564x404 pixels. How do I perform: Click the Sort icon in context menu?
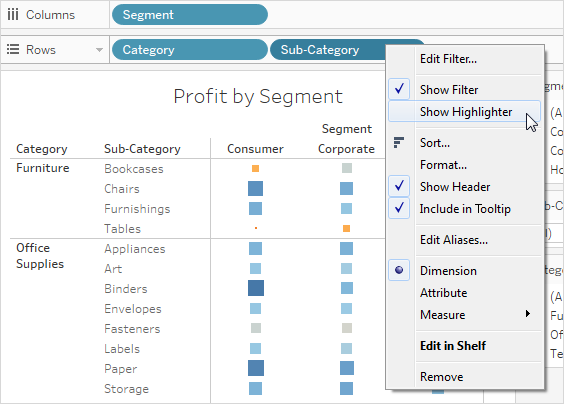(x=399, y=142)
